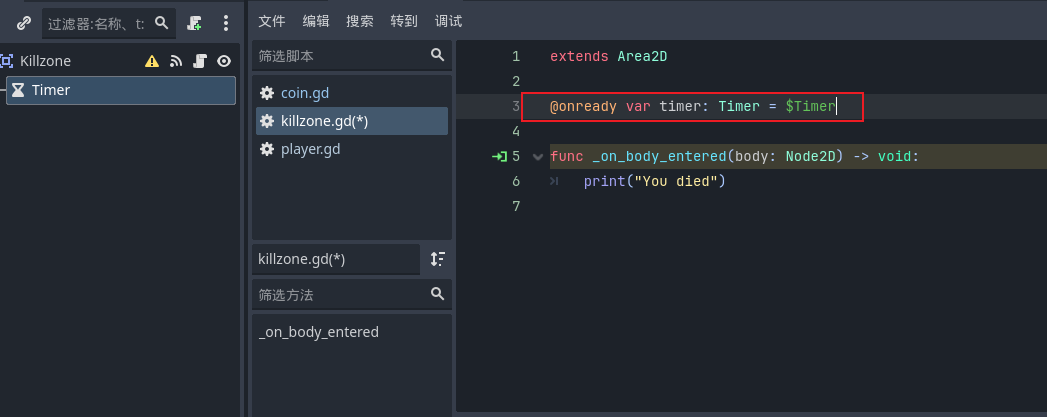Click the attach script icon

[x=195, y=22]
